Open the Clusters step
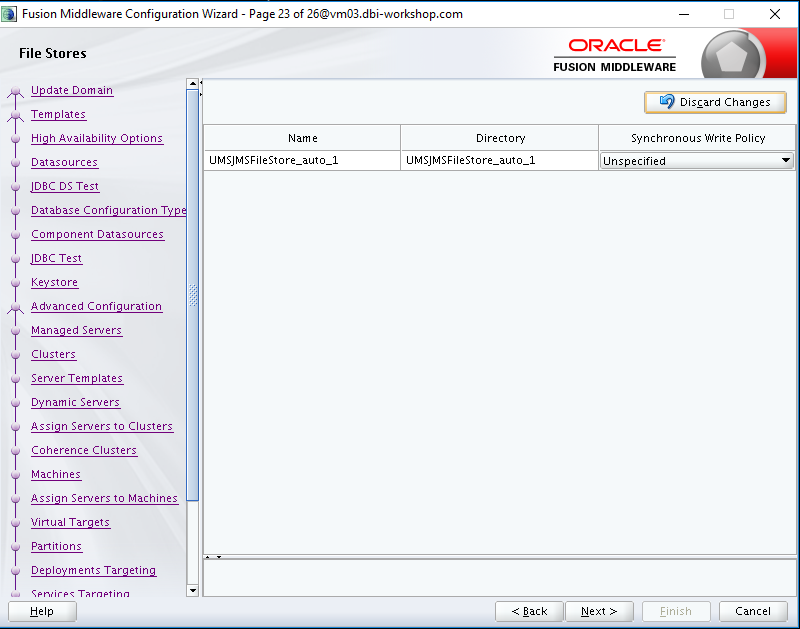The width and height of the screenshot is (800, 629). pos(54,354)
